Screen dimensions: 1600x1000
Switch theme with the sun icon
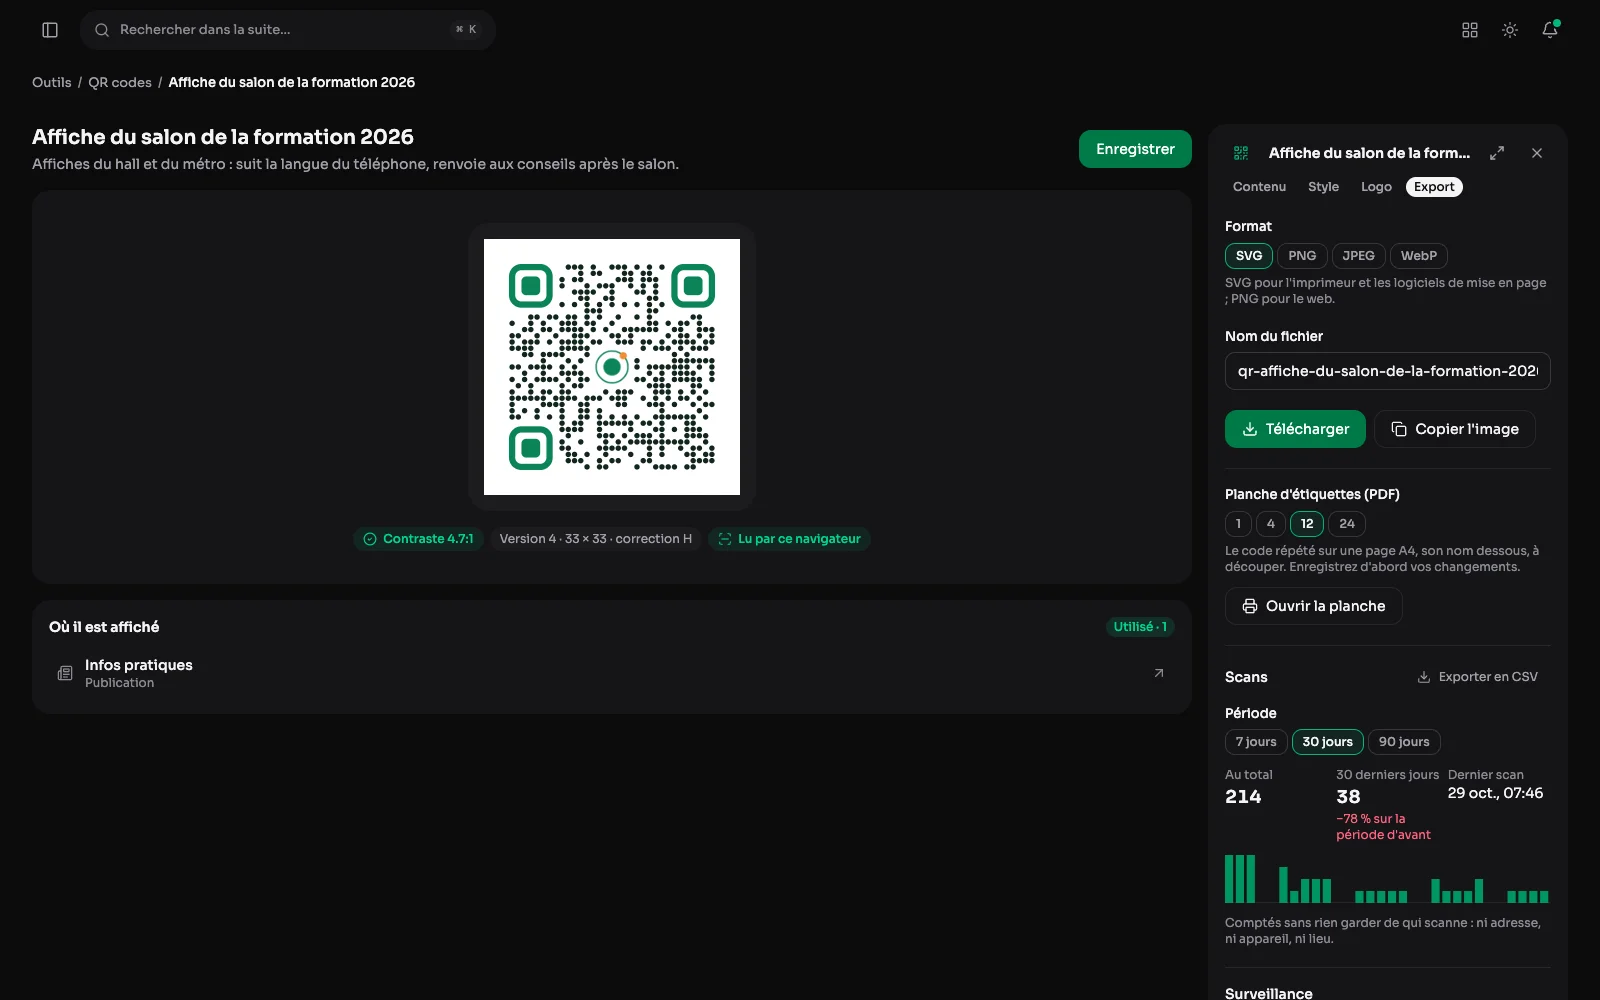pyautogui.click(x=1510, y=30)
